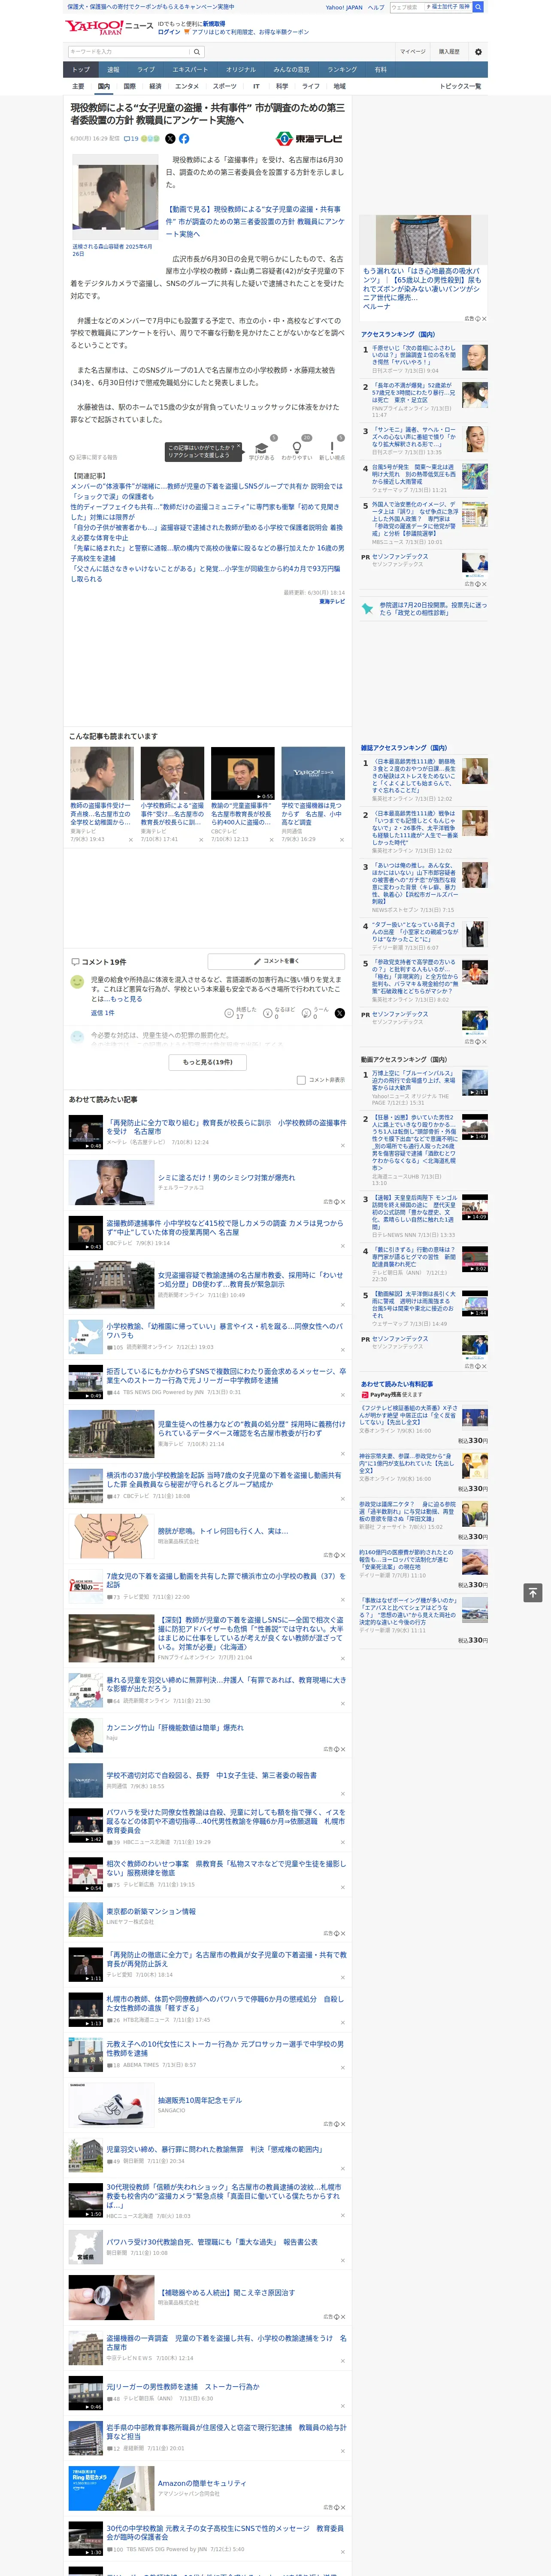
Task: Open the first related article メンバーの"体液事件"が端緒に
Action: click(206, 491)
